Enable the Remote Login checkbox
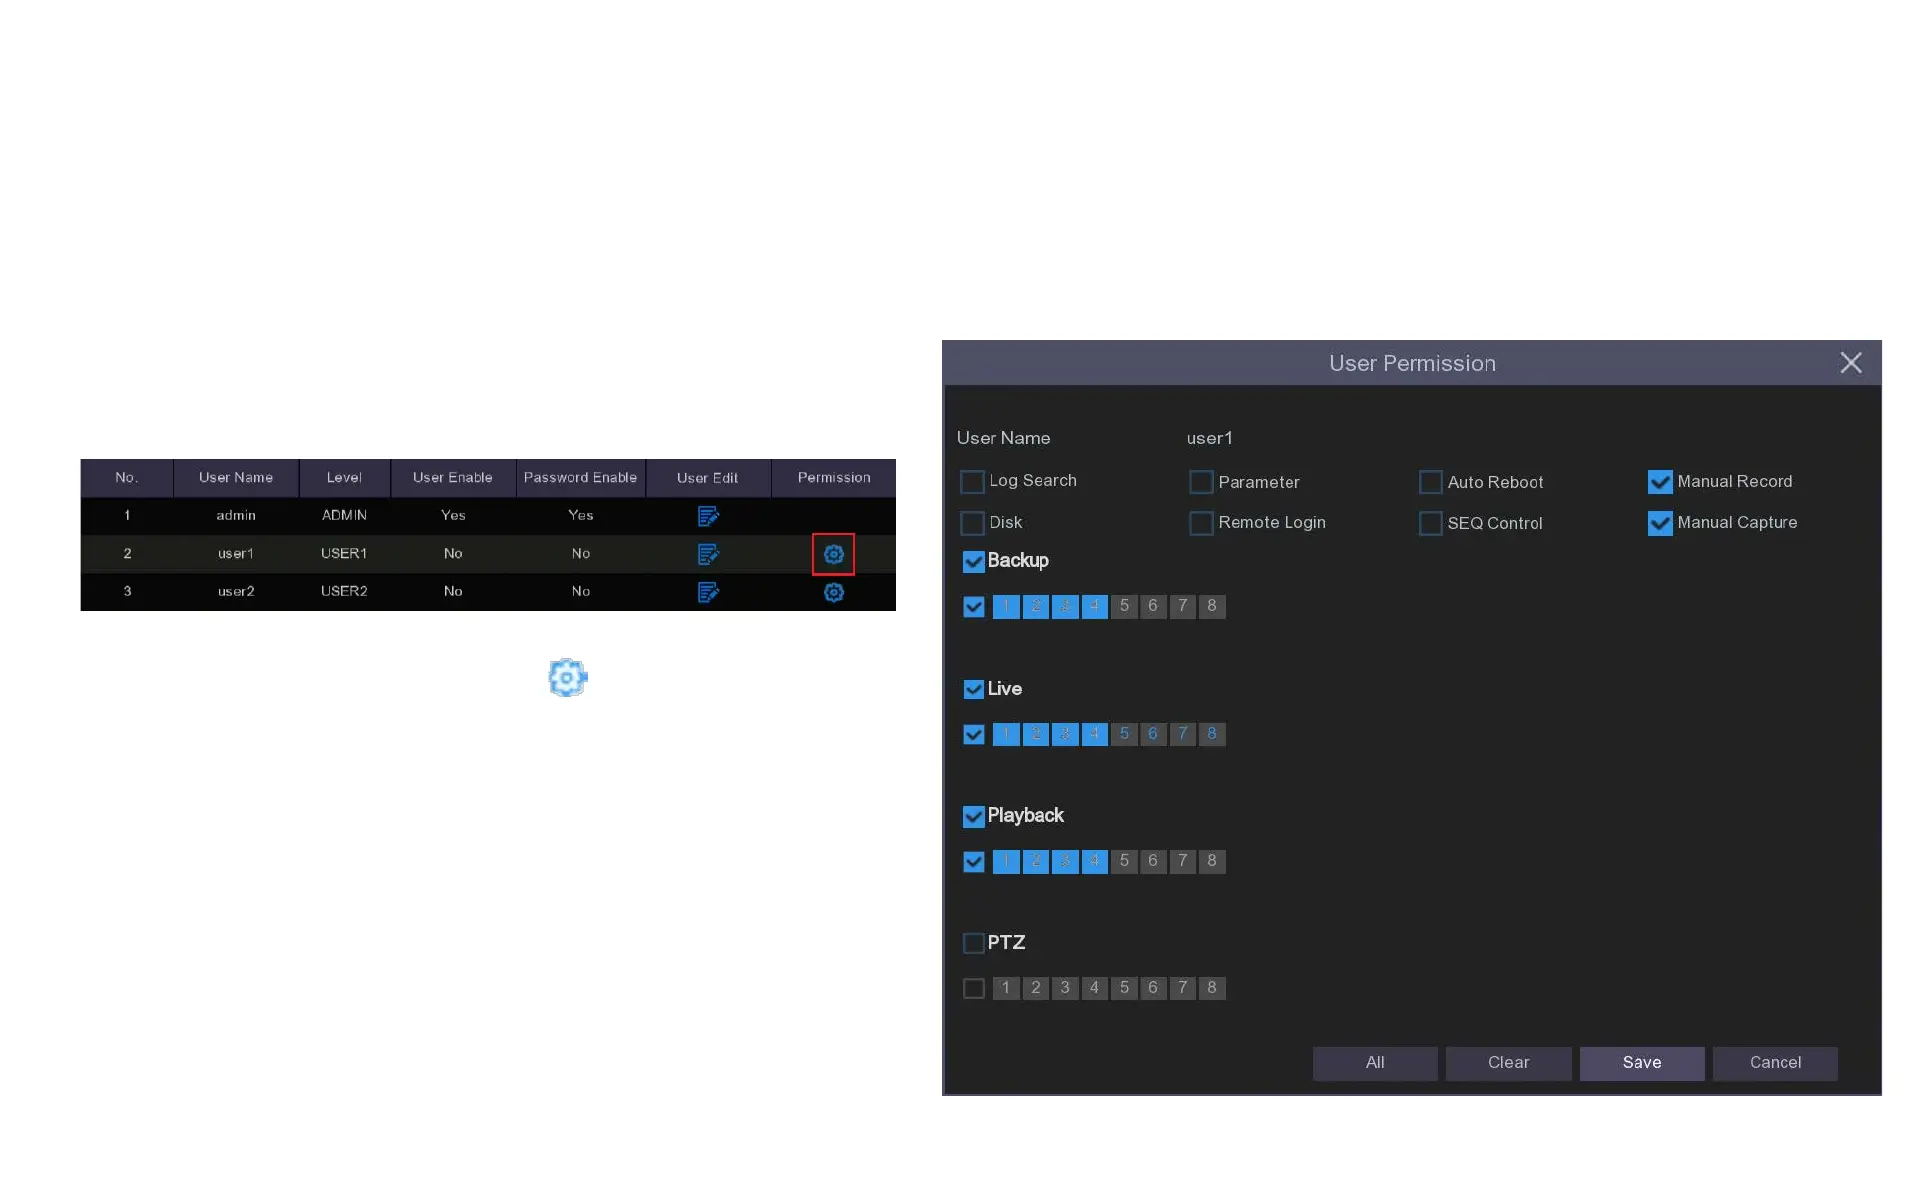The width and height of the screenshot is (1920, 1191). point(1201,523)
